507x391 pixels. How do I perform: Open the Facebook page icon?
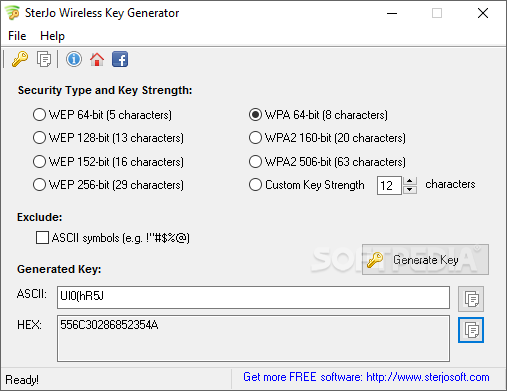click(120, 59)
